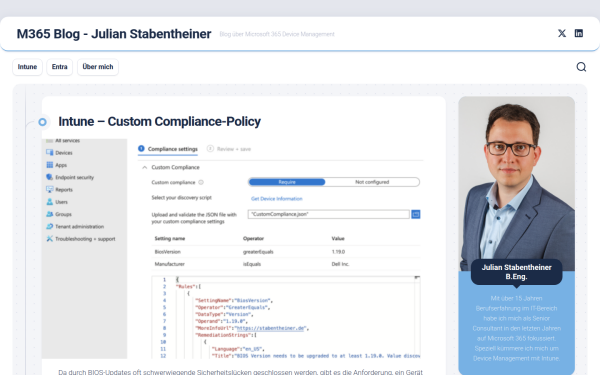The height and width of the screenshot is (375, 600).
Task: Click the search magnifier icon
Action: (581, 67)
